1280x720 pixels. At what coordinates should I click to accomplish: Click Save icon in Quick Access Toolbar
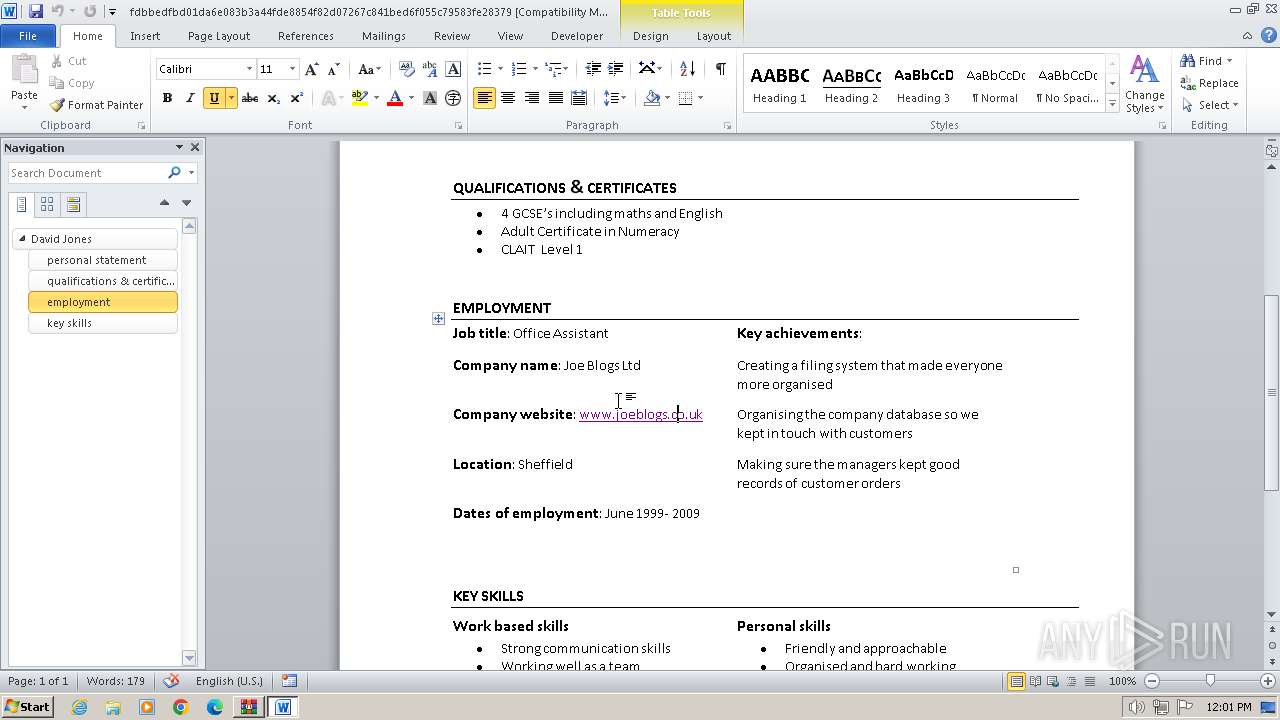(x=36, y=11)
